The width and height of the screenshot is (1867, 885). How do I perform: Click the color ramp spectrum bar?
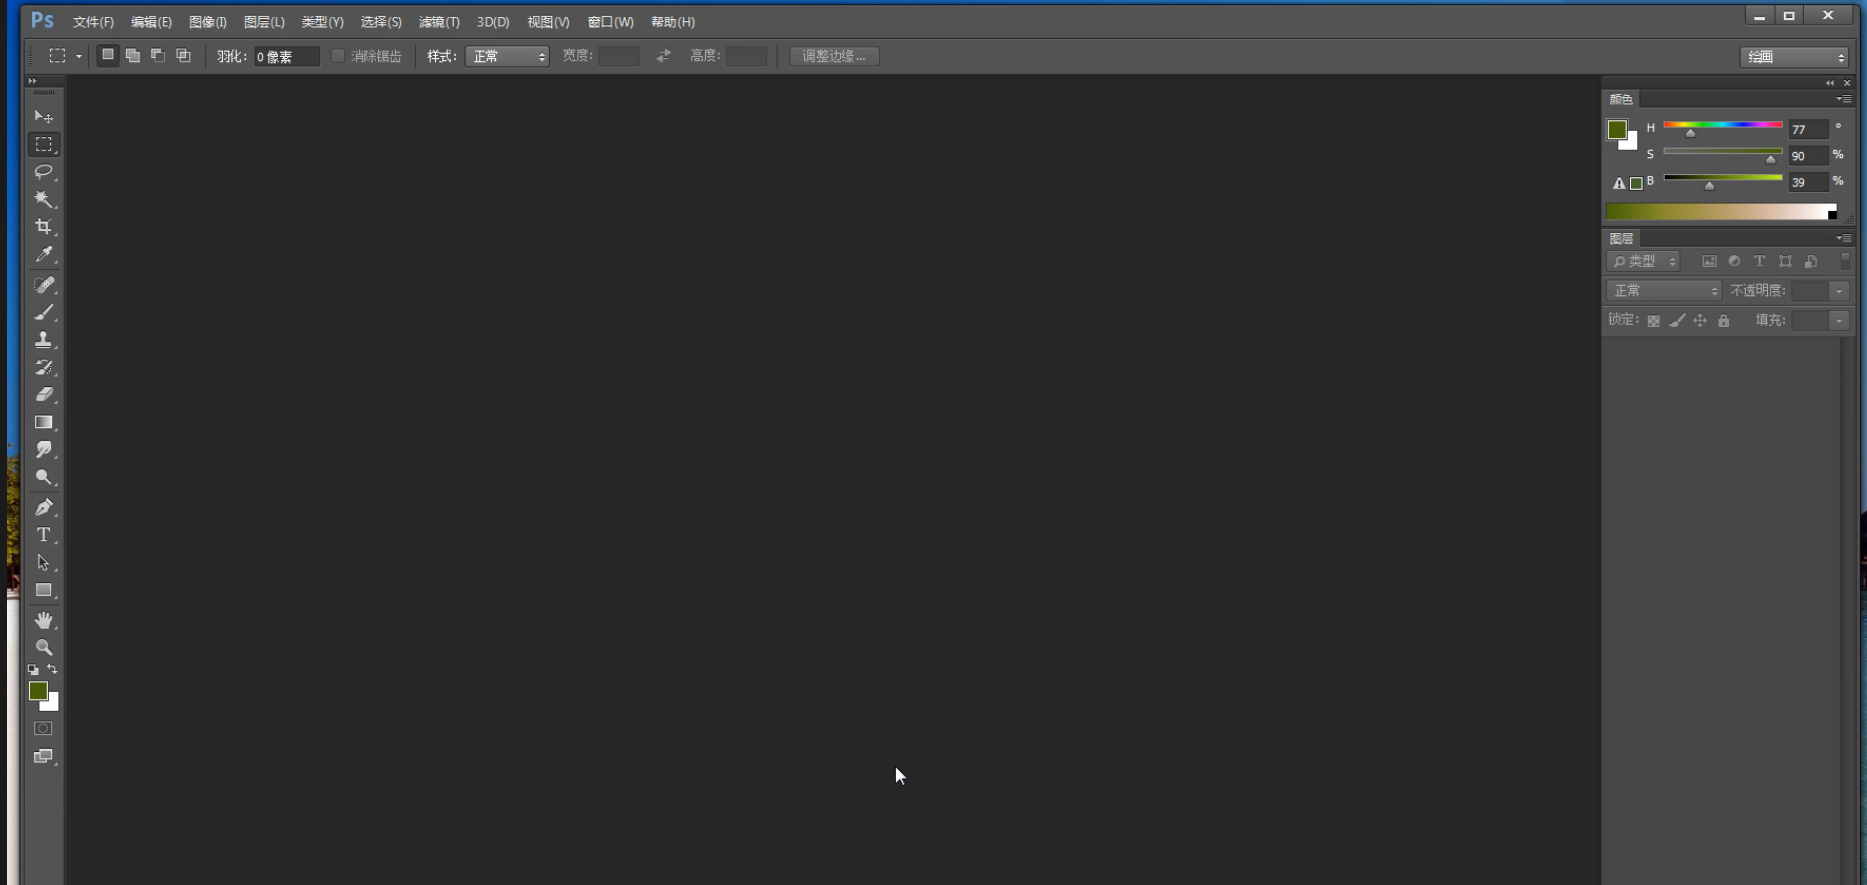pyautogui.click(x=1720, y=211)
